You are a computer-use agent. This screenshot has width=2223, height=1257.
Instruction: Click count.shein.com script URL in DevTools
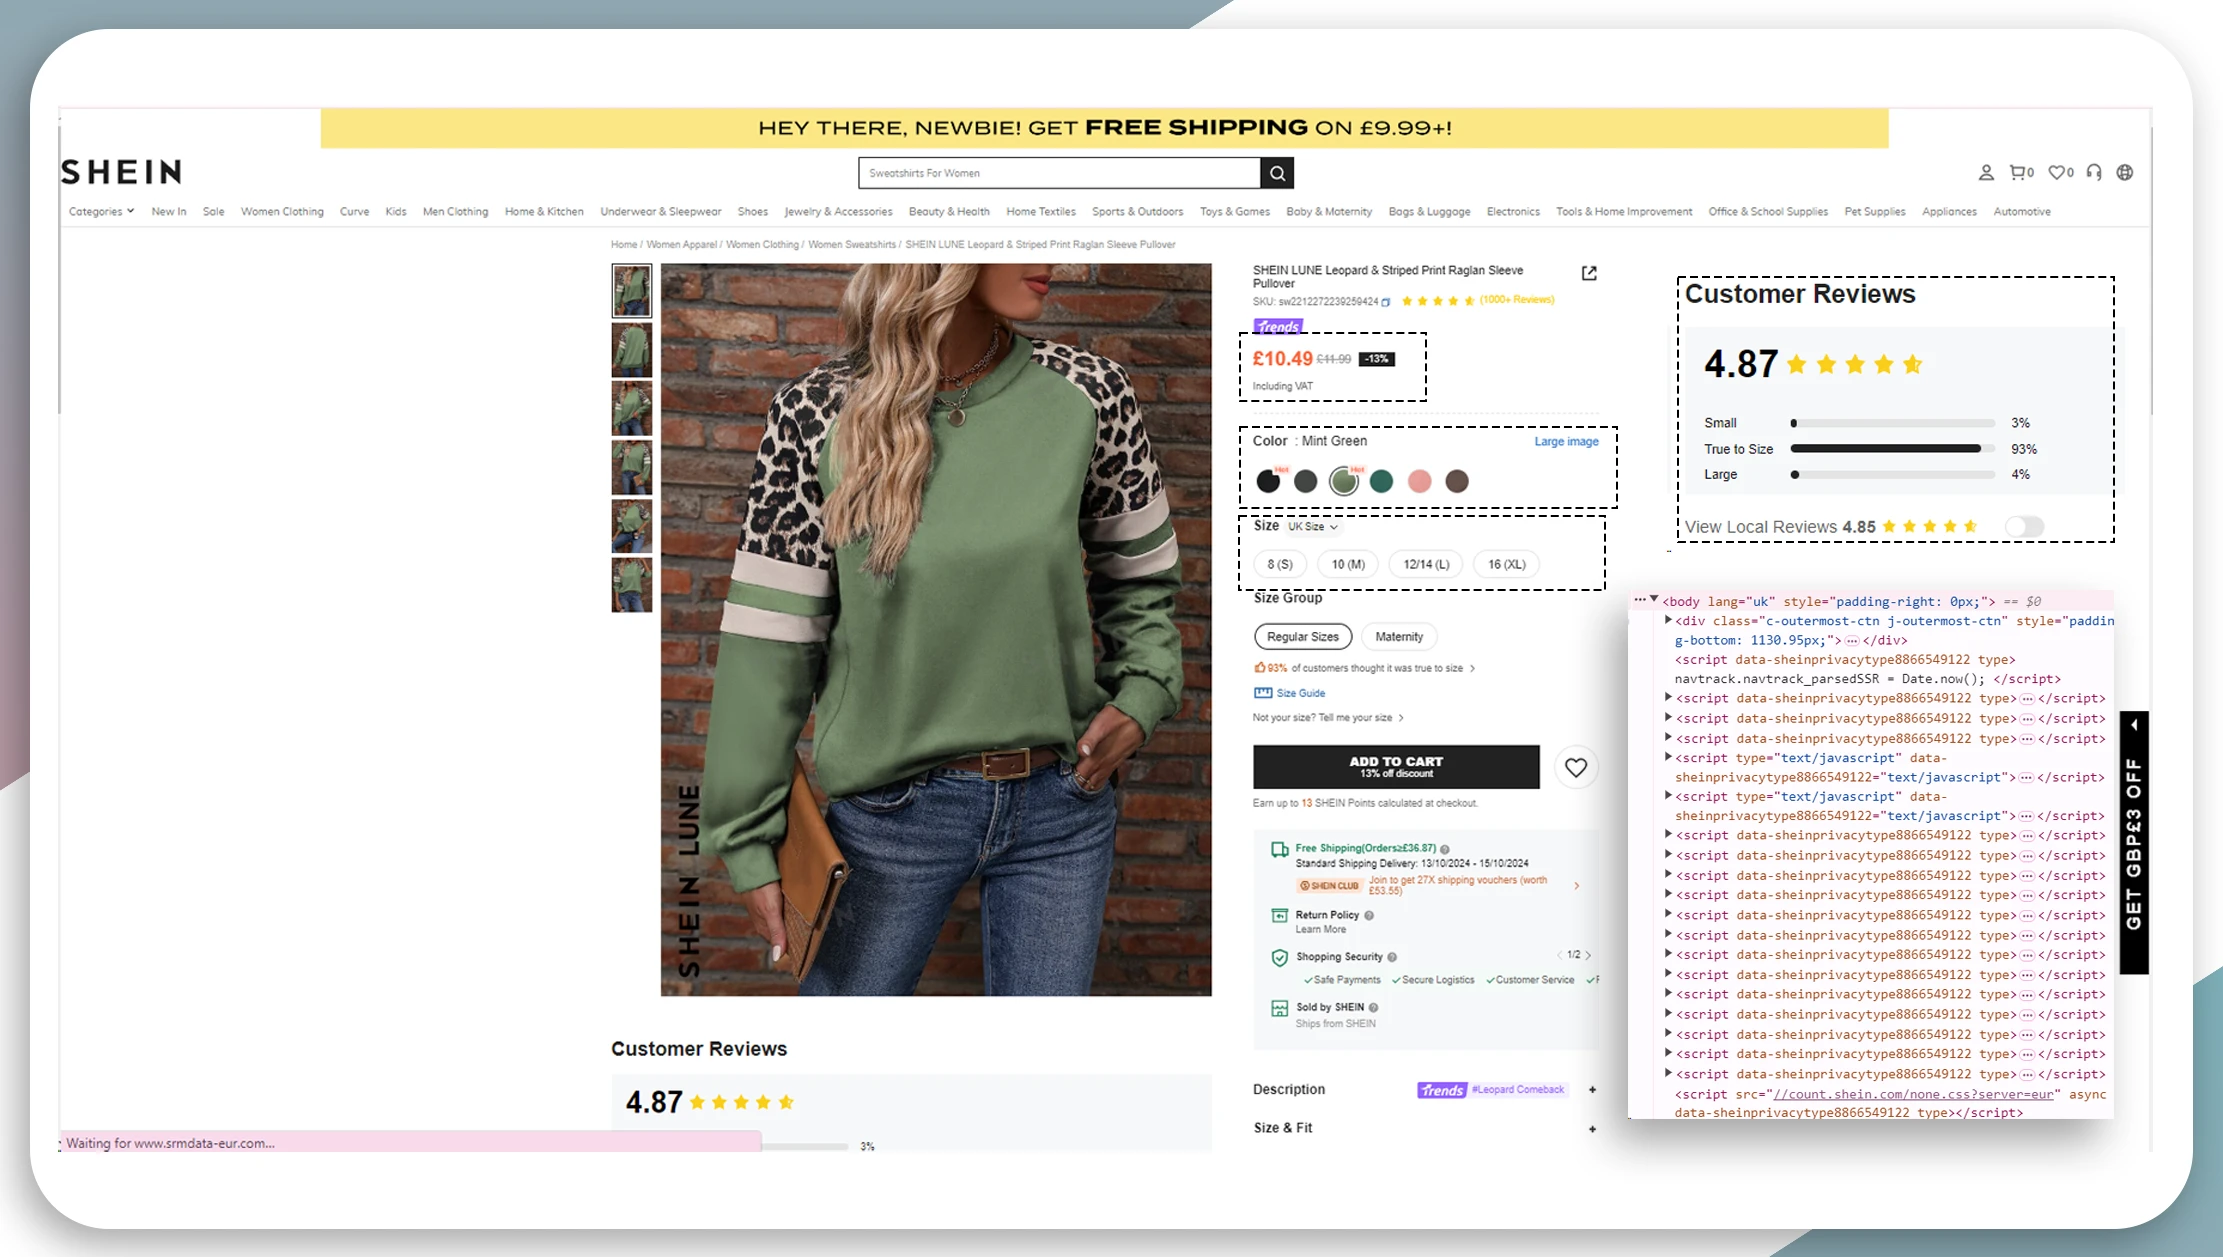[1914, 1094]
